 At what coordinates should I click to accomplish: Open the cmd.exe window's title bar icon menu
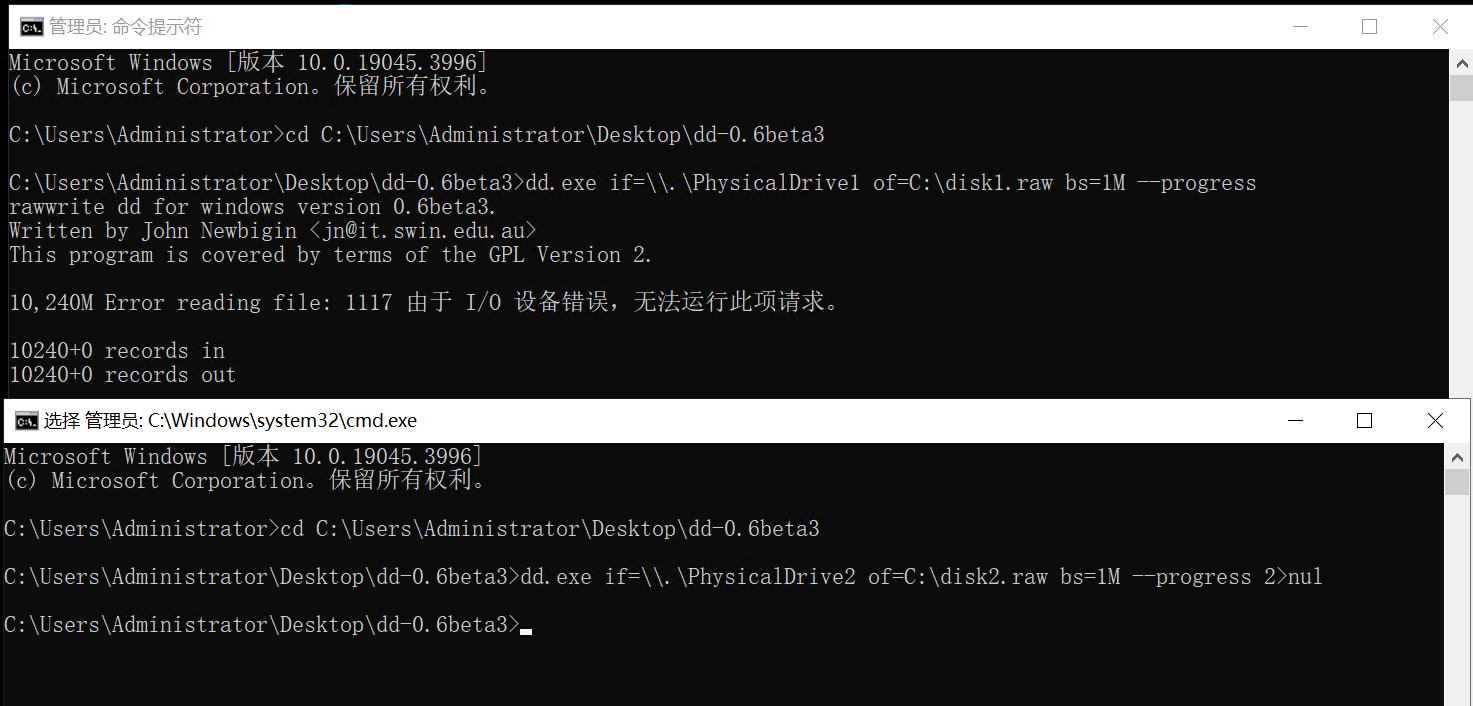(x=26, y=421)
